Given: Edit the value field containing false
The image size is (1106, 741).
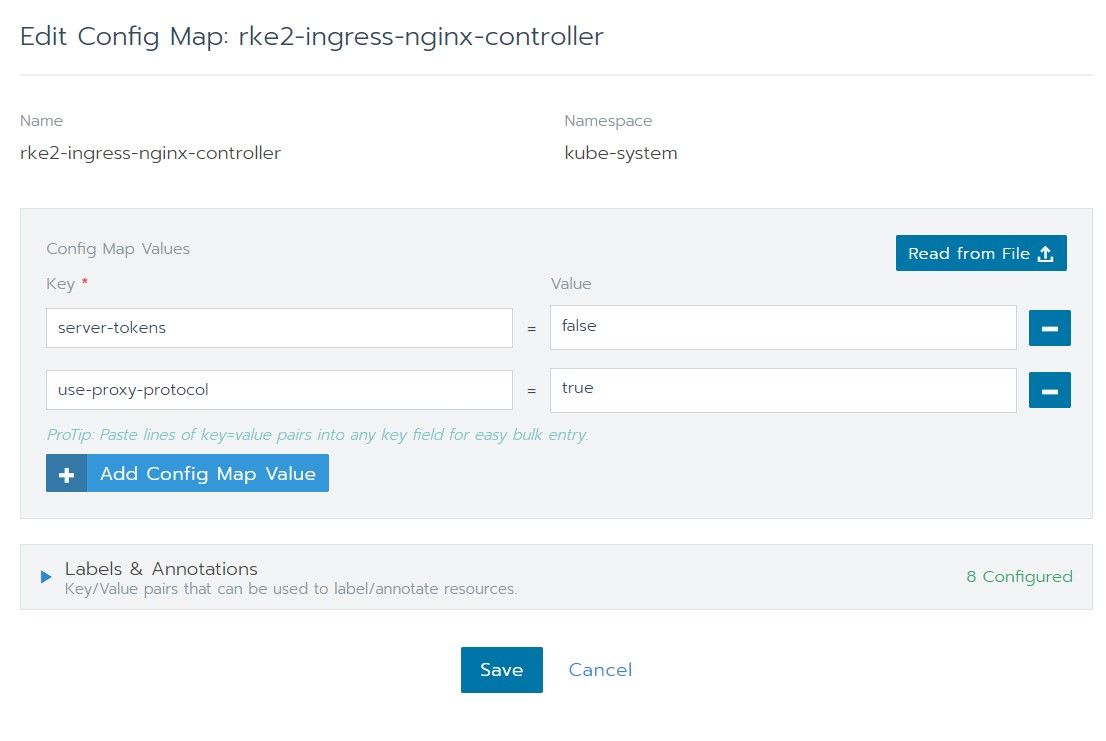Looking at the screenshot, I should (x=783, y=327).
